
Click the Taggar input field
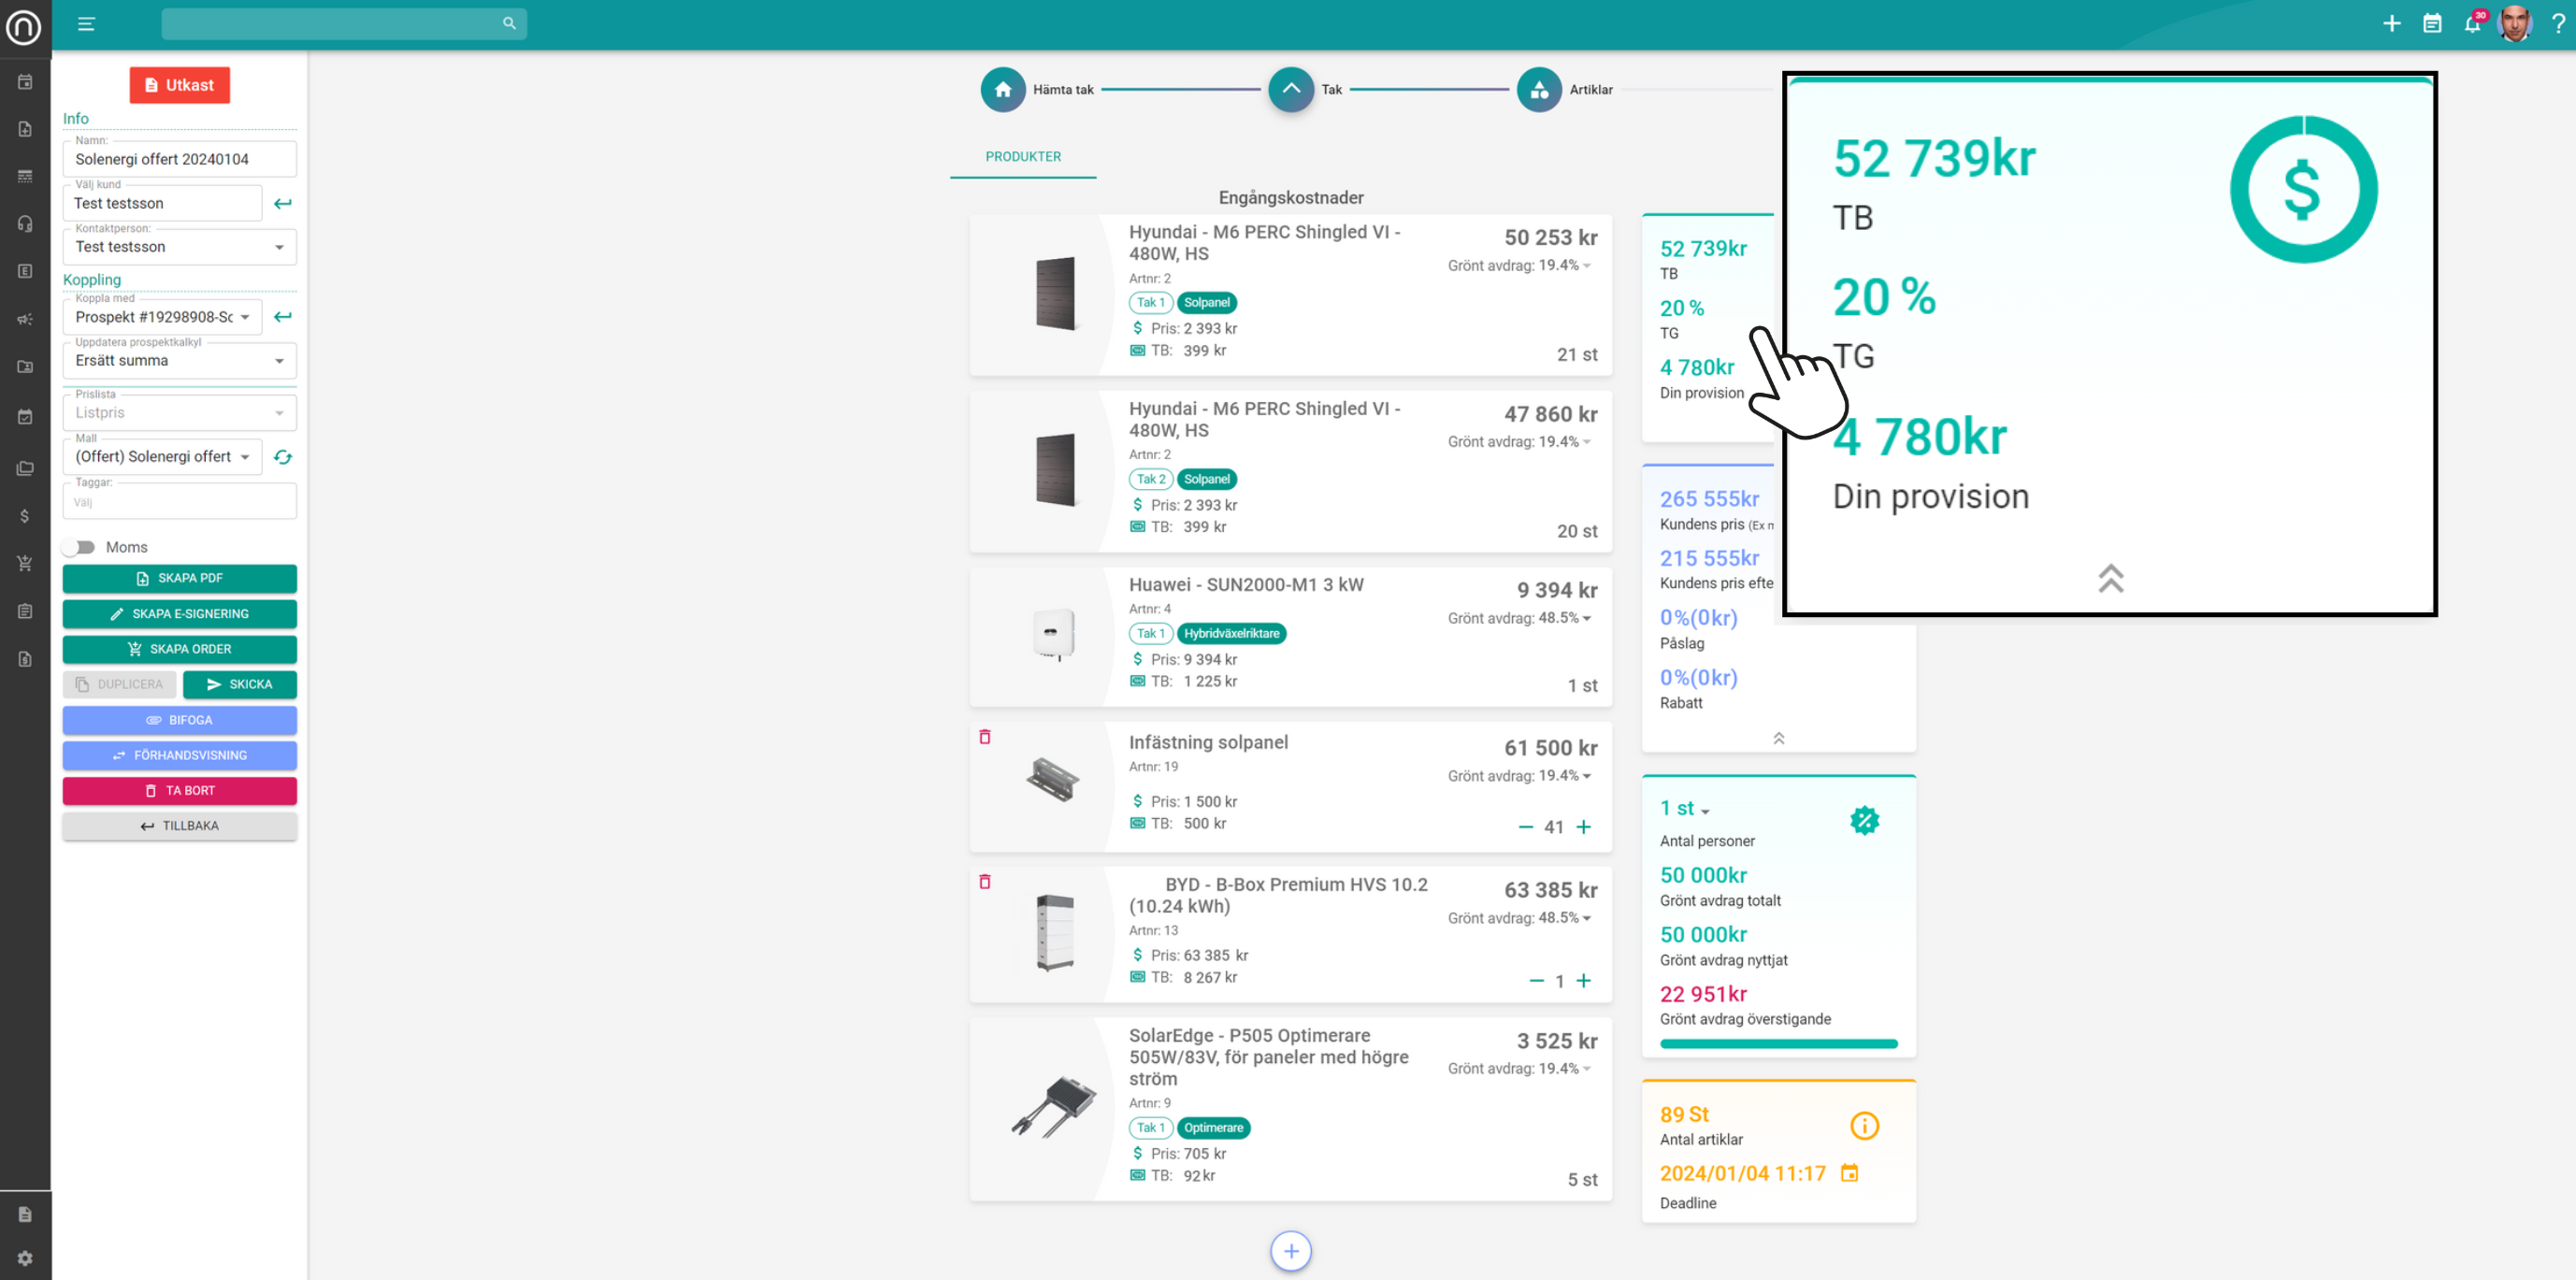click(180, 501)
